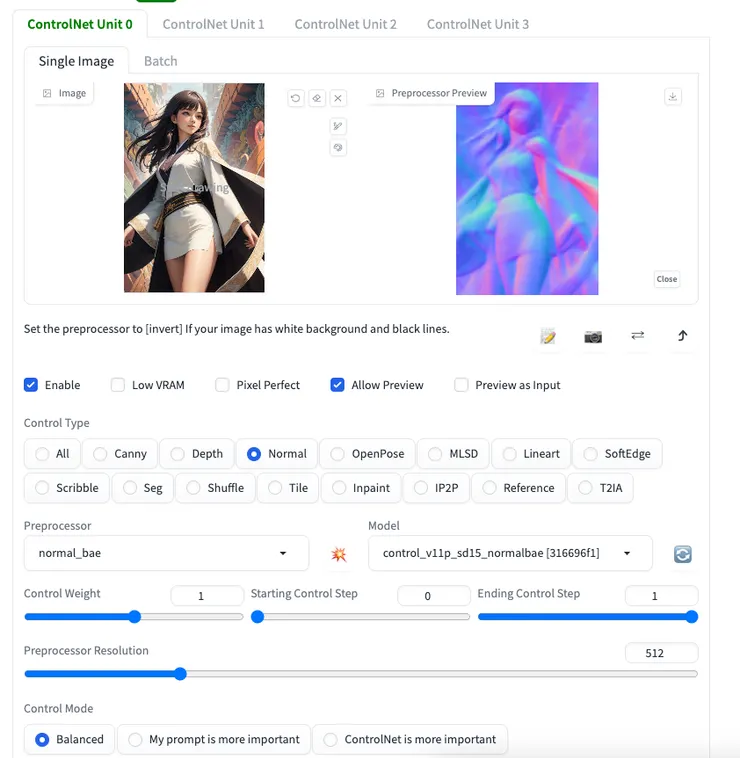Run the preprocessor with the explosion icon
The image size is (740, 758).
339,554
